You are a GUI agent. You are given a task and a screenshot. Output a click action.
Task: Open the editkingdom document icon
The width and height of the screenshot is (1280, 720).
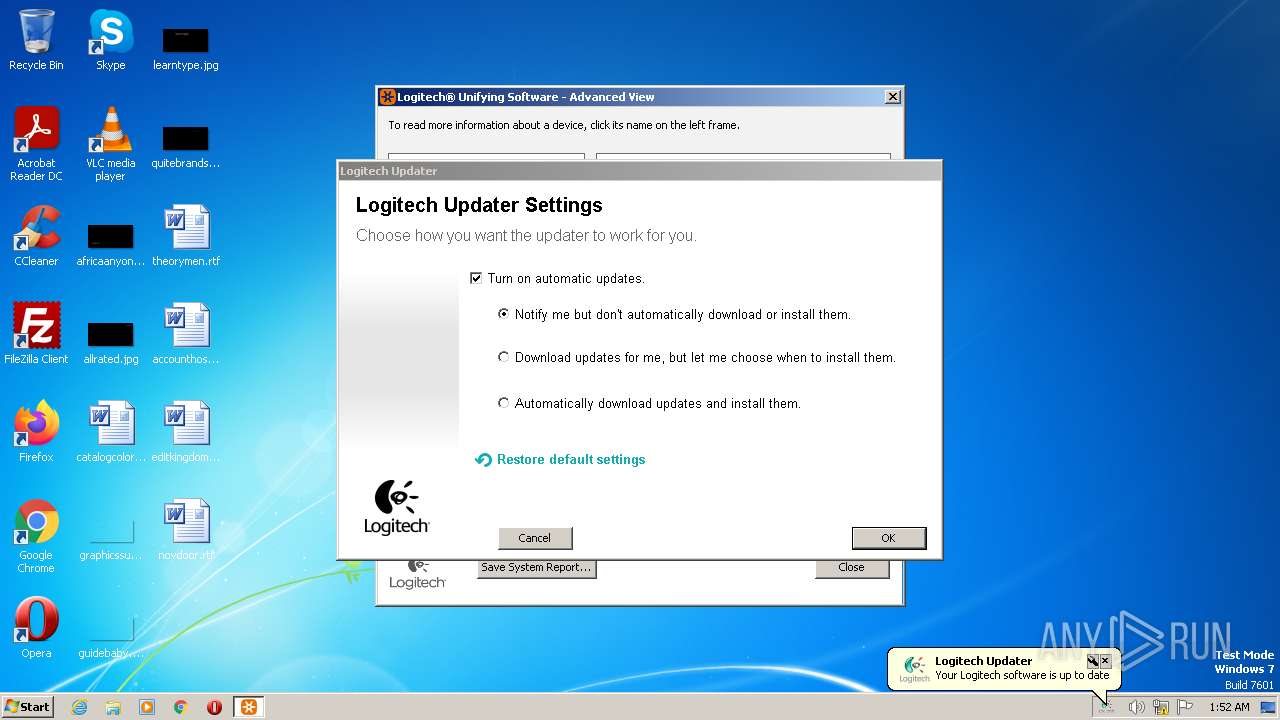click(x=186, y=432)
